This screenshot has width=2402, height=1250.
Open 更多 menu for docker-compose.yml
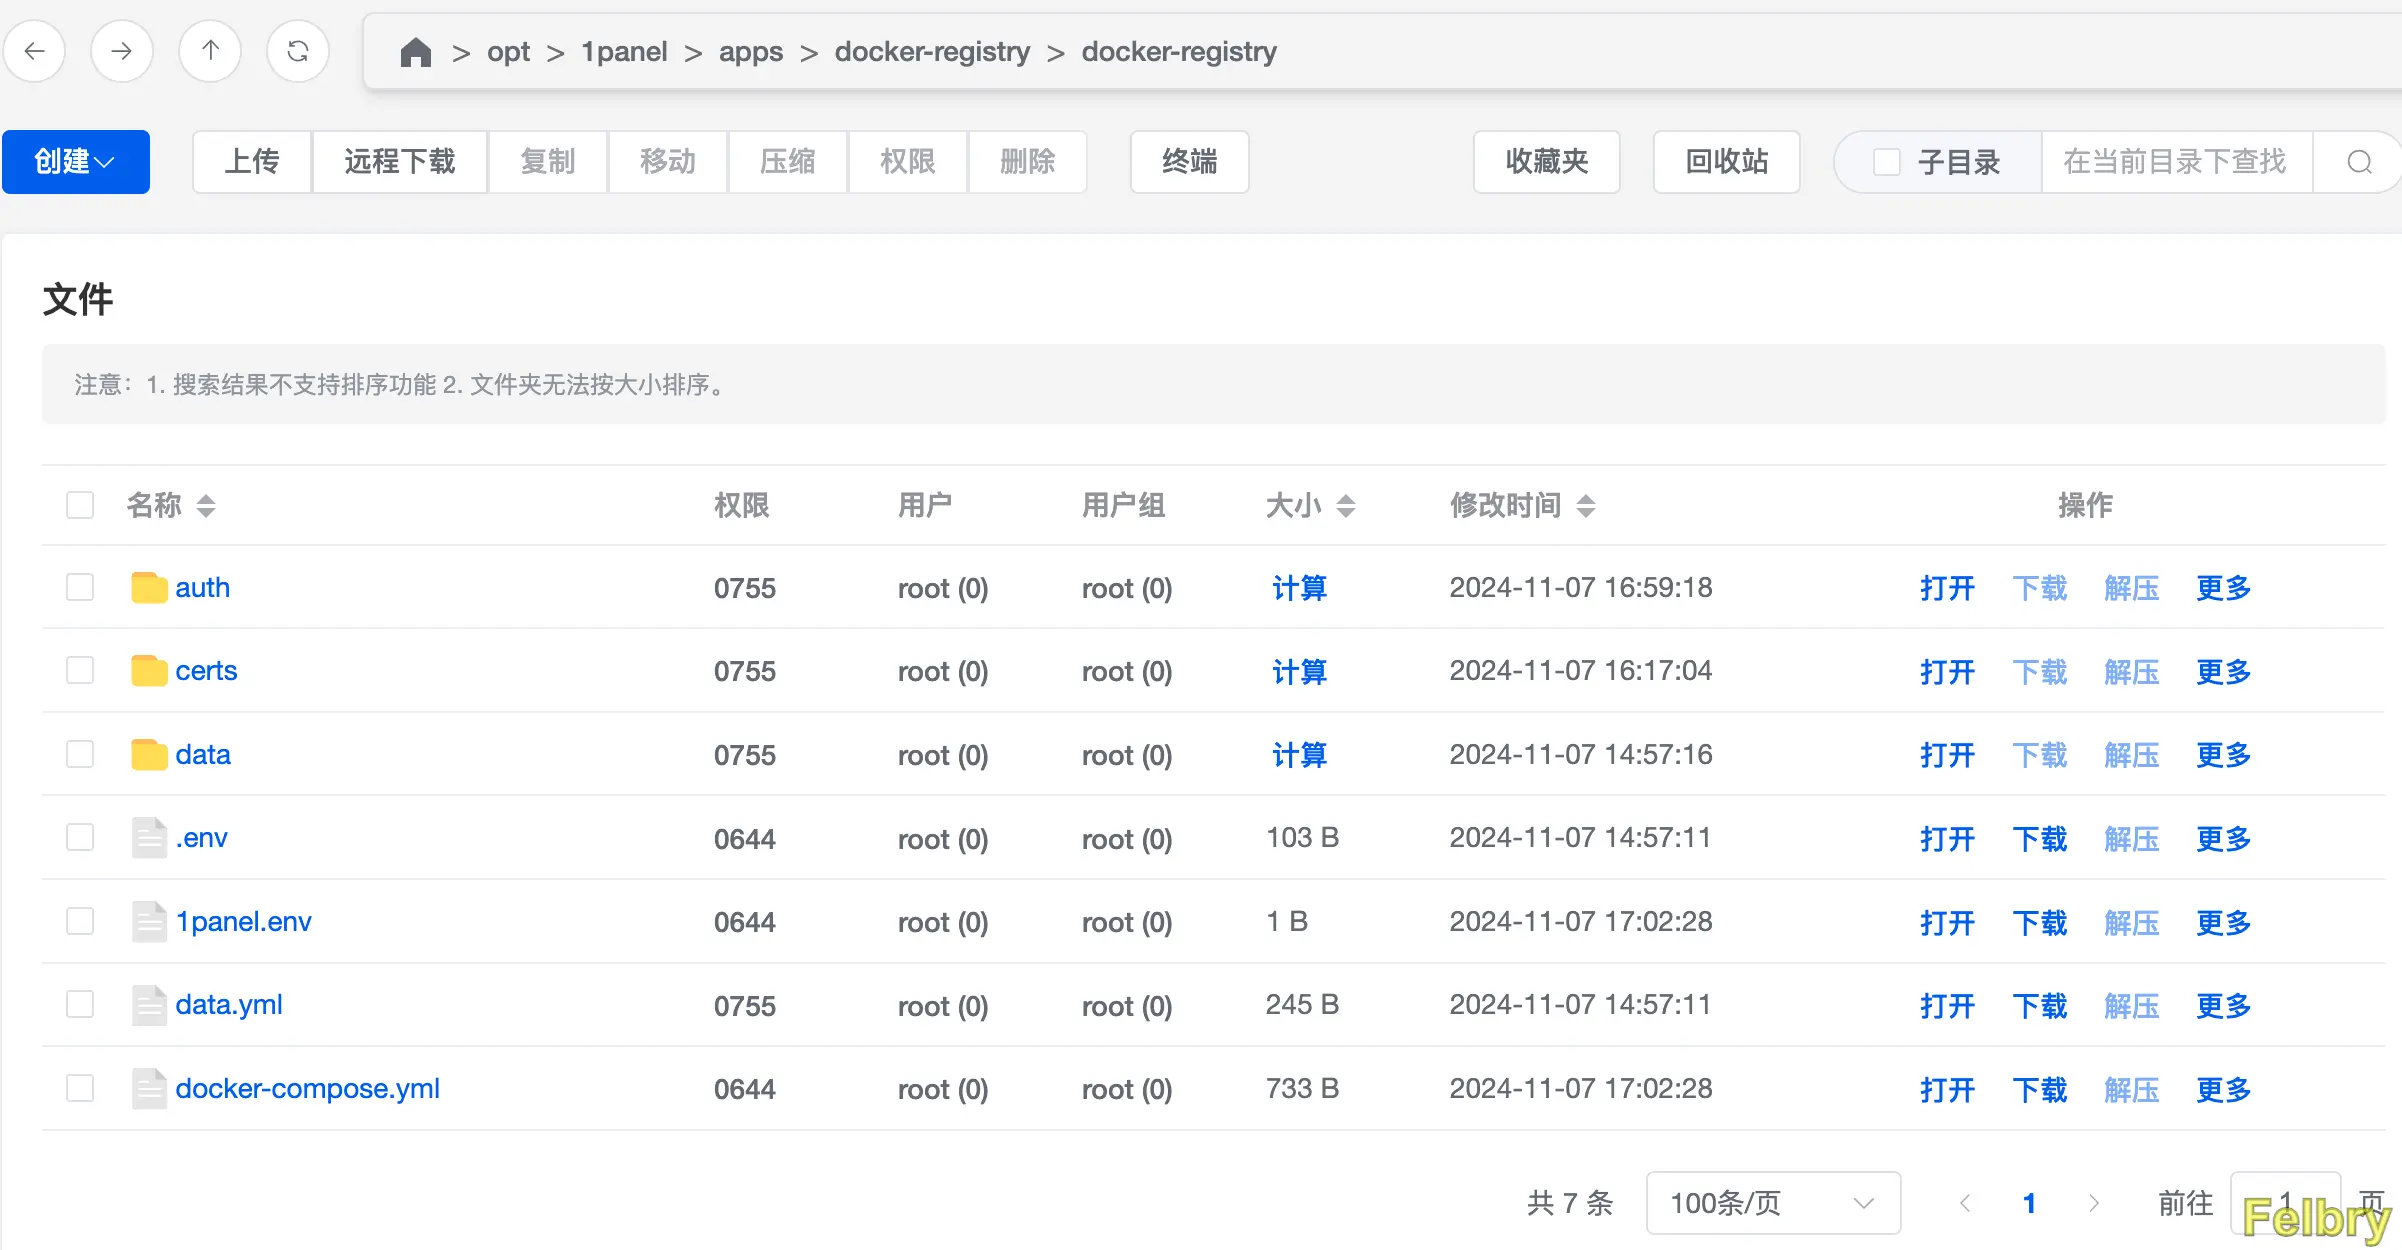coord(2223,1089)
